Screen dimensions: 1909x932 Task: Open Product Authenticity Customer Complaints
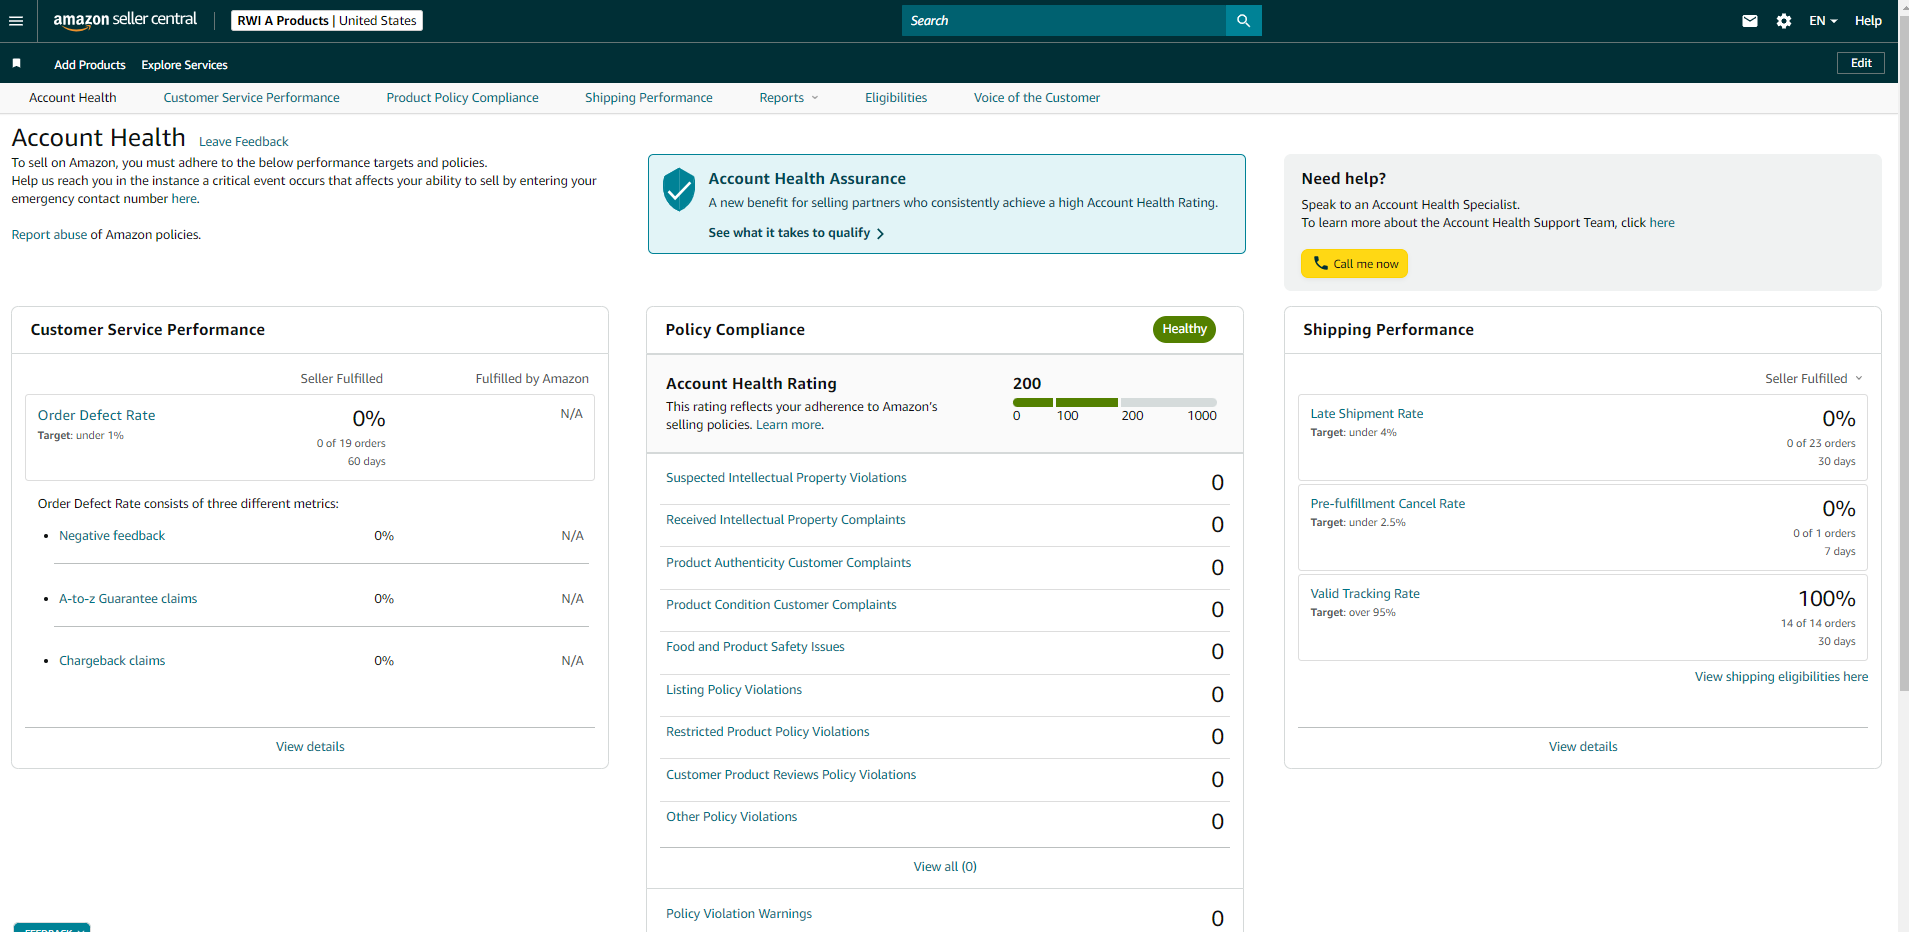[788, 563]
